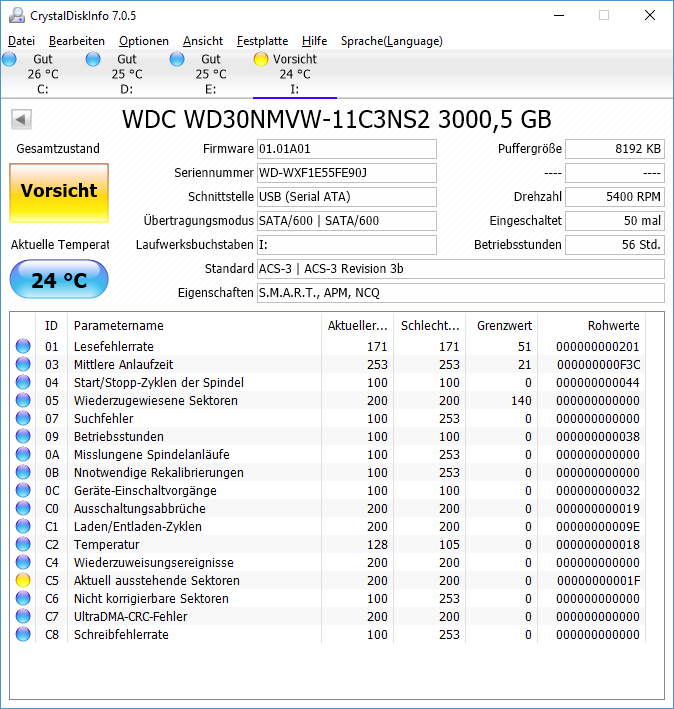Close the CrystalDiskInfo window

tap(650, 15)
